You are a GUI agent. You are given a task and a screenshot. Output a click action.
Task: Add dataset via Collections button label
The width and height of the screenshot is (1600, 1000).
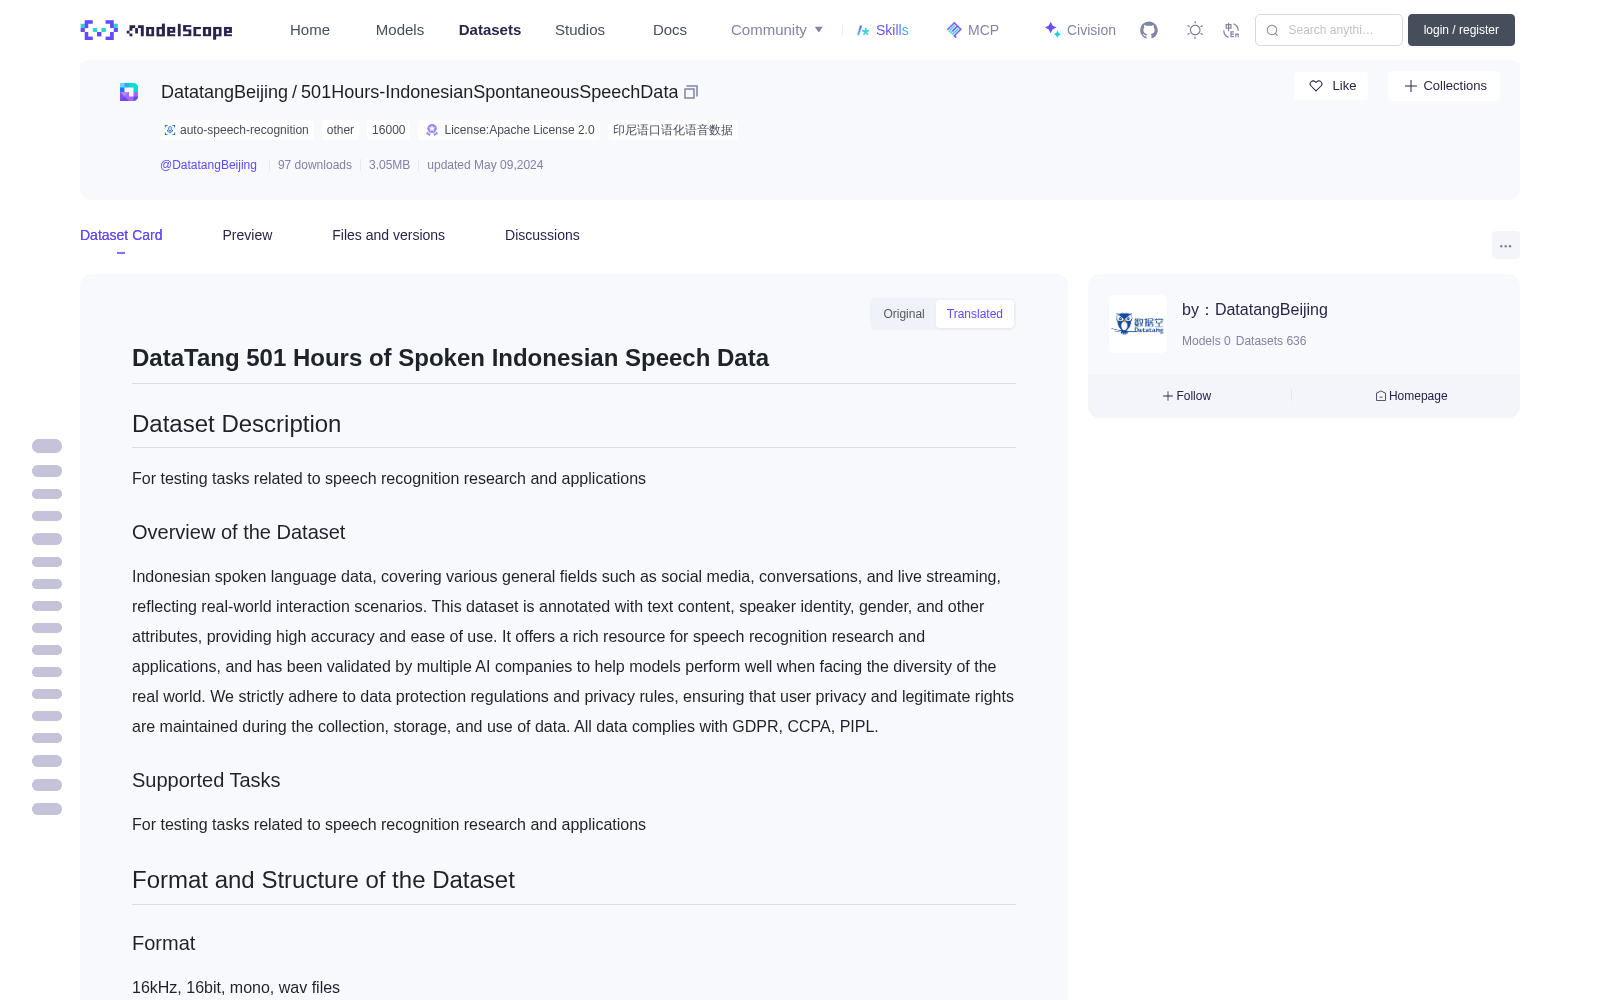pos(1455,86)
